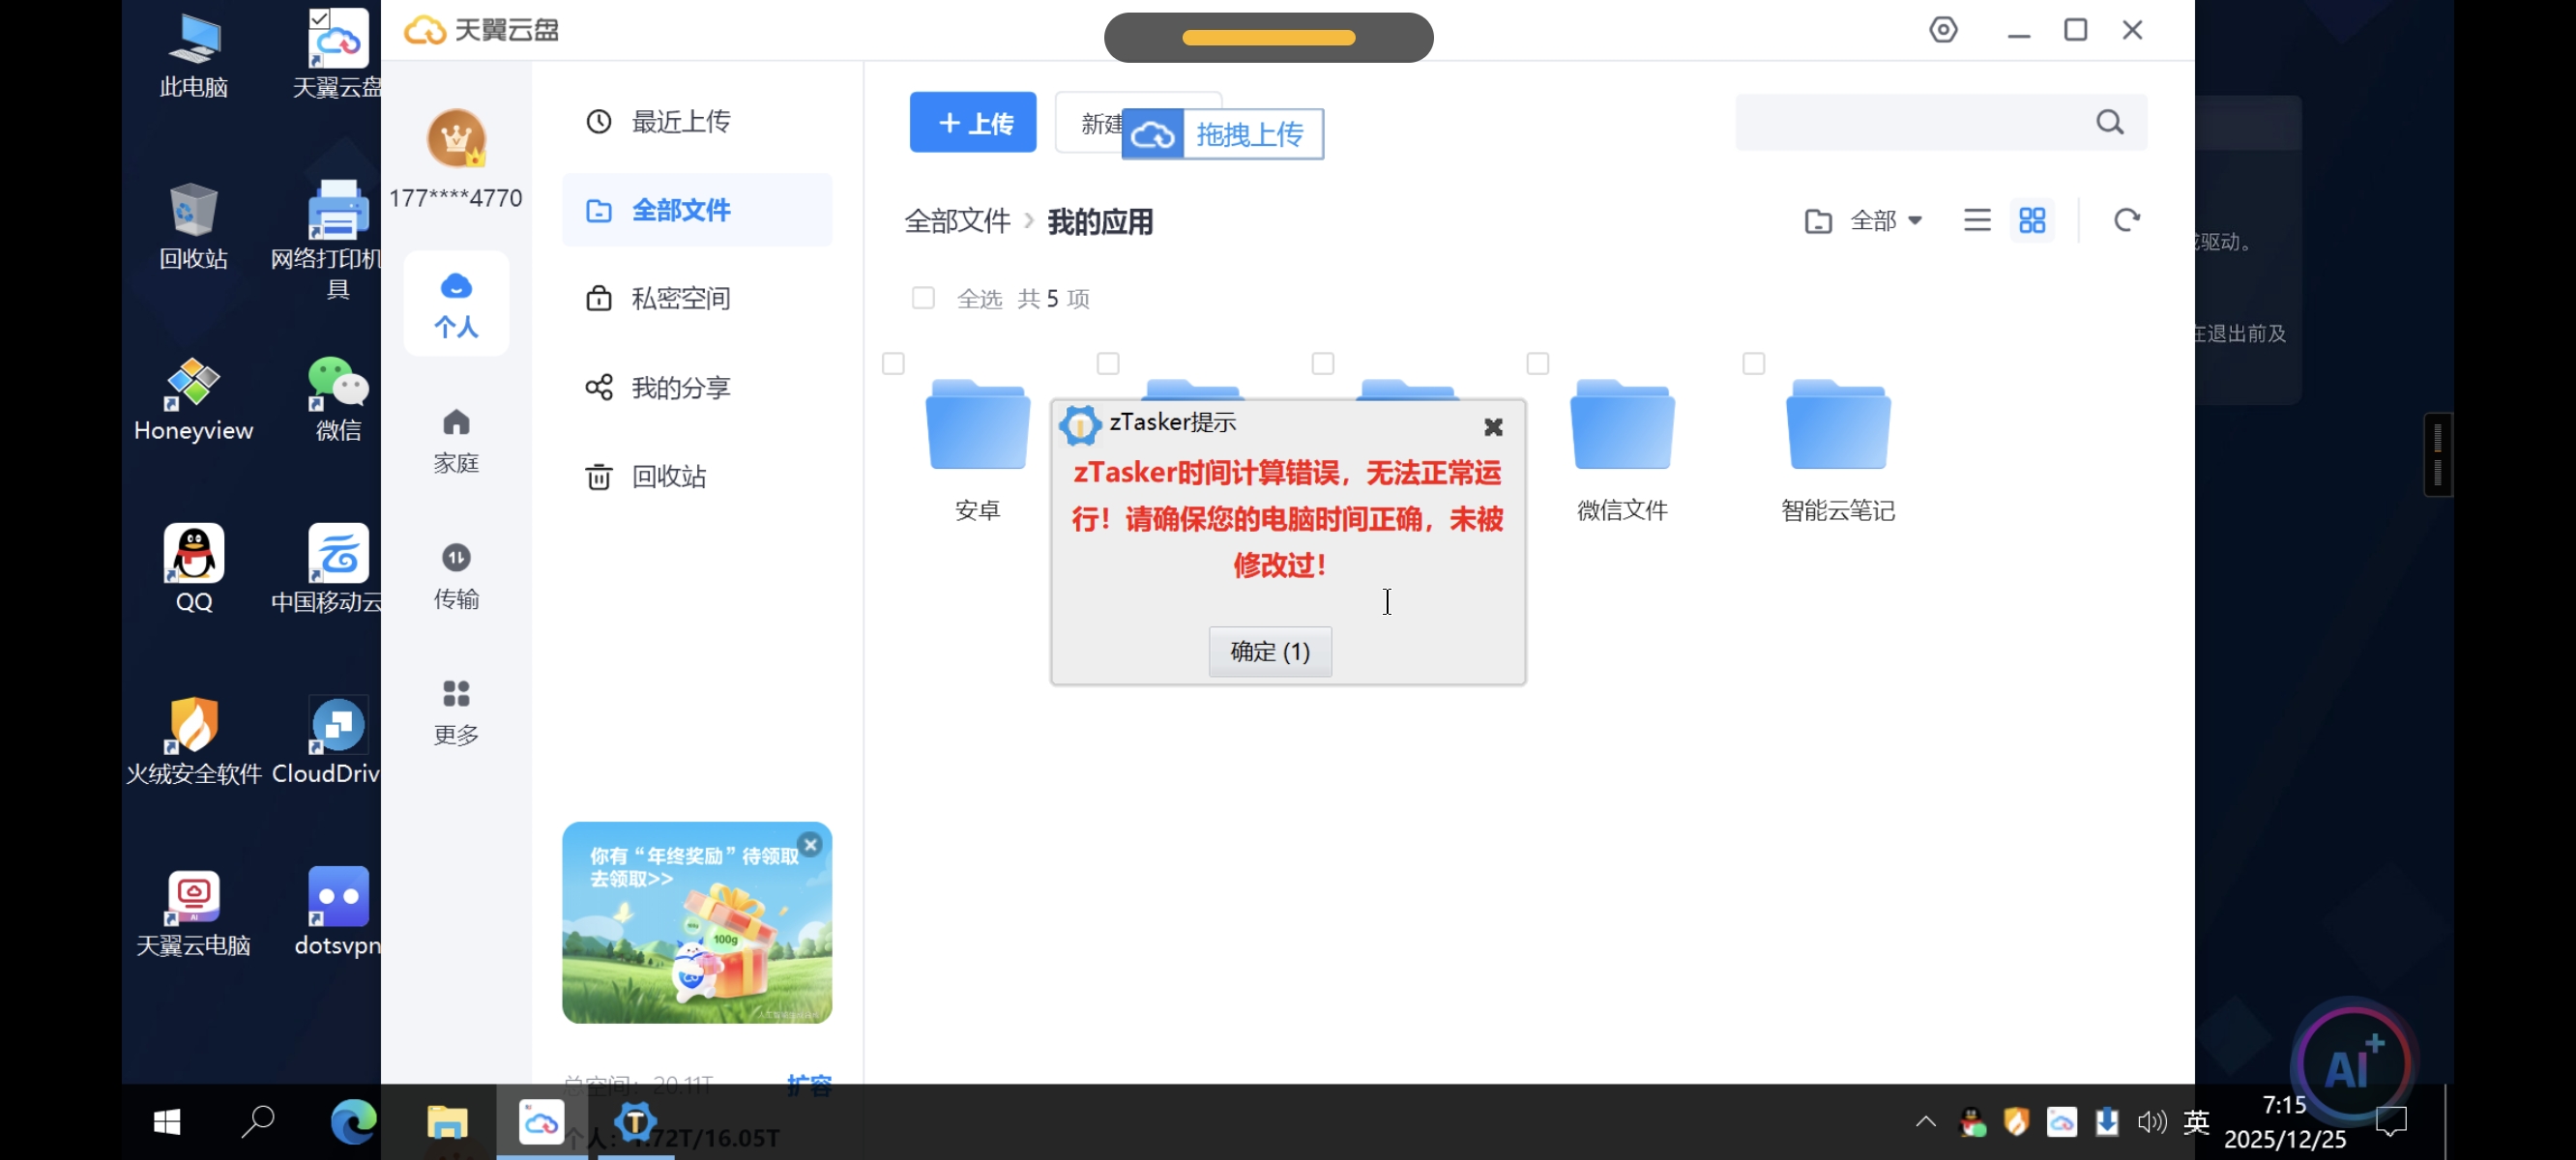Viewport: 2576px width, 1160px height.
Task: Check the 安卓 folder's checkbox
Action: click(893, 363)
